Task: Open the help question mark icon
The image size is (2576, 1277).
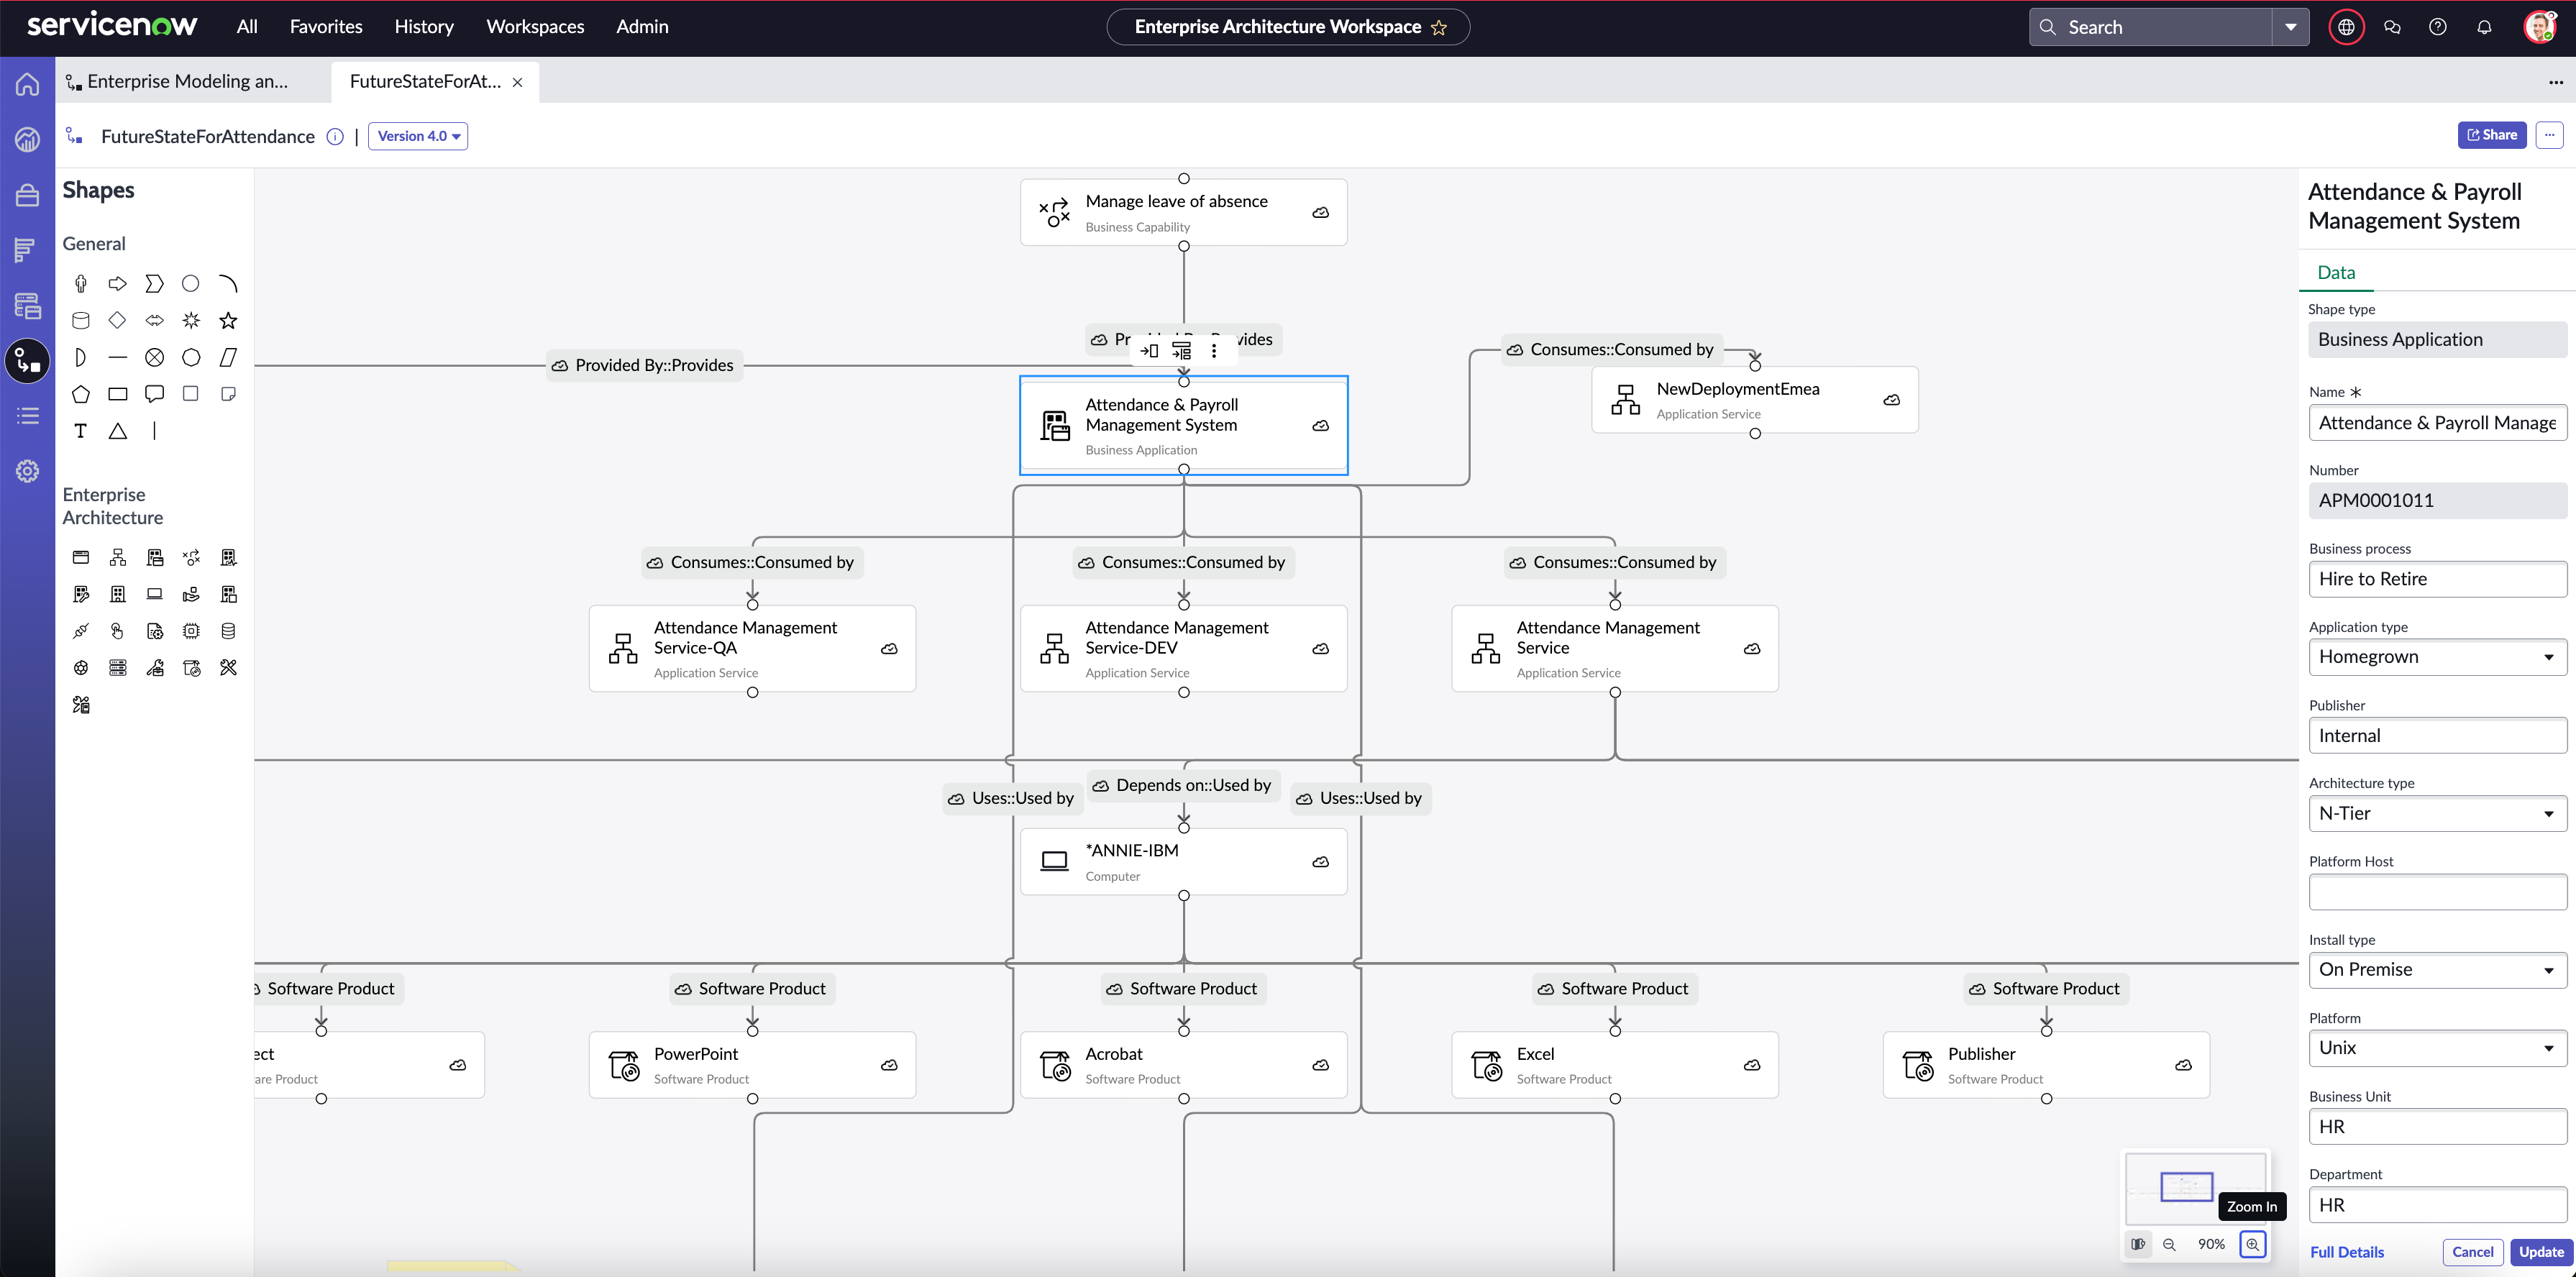Action: point(2438,28)
